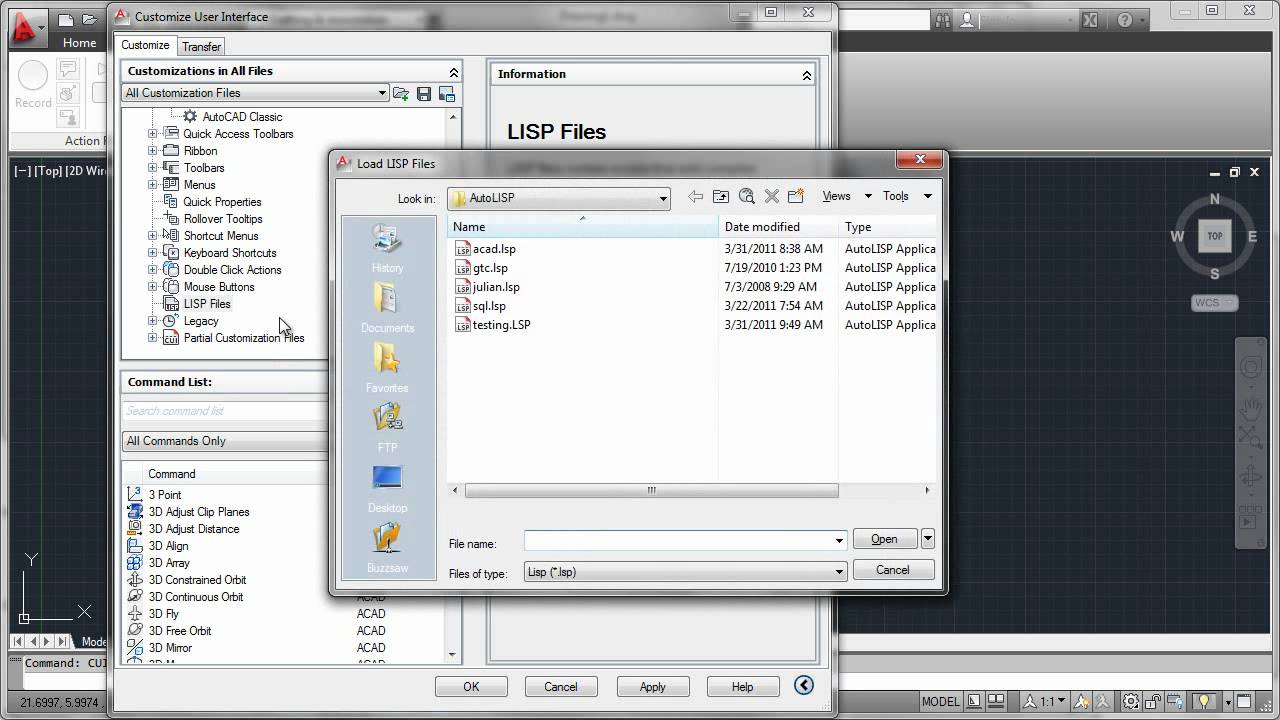Image resolution: width=1280 pixels, height=720 pixels.
Task: Click the 3D Align command icon
Action: (x=135, y=545)
